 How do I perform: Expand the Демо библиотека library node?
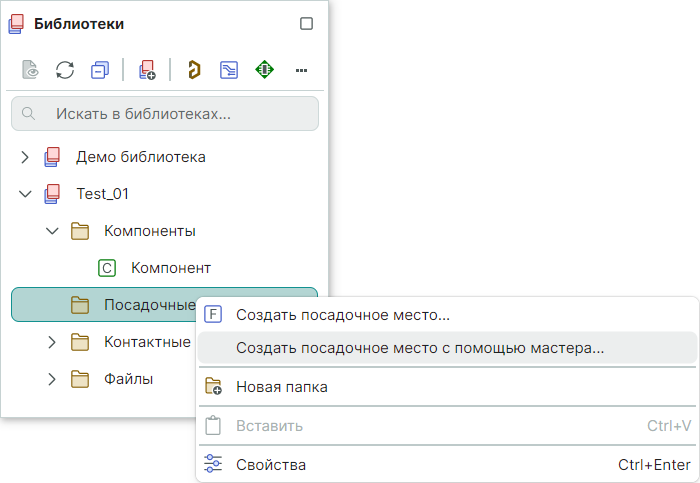26,157
